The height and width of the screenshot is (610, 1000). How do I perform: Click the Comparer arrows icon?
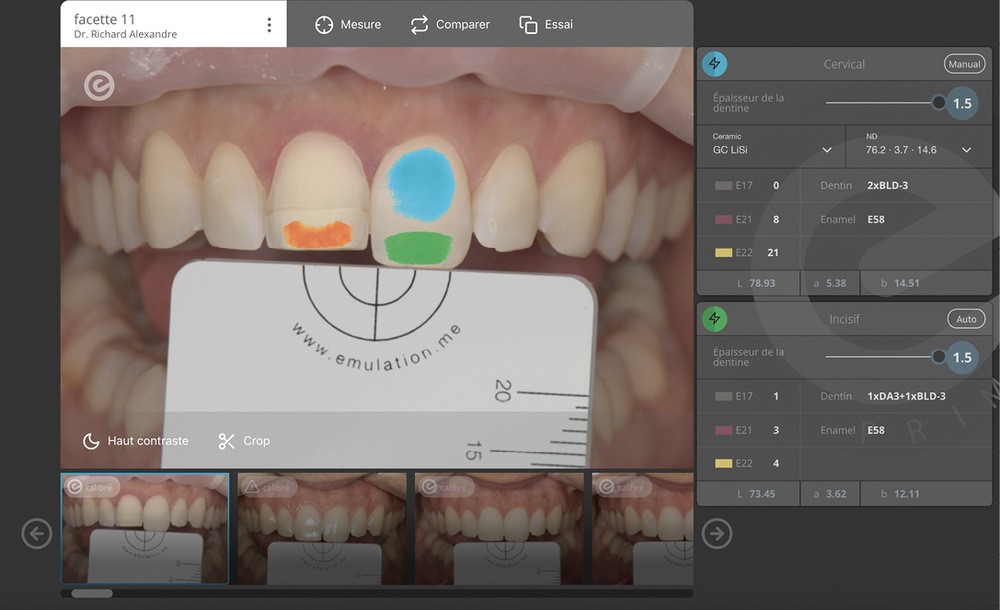tap(419, 25)
